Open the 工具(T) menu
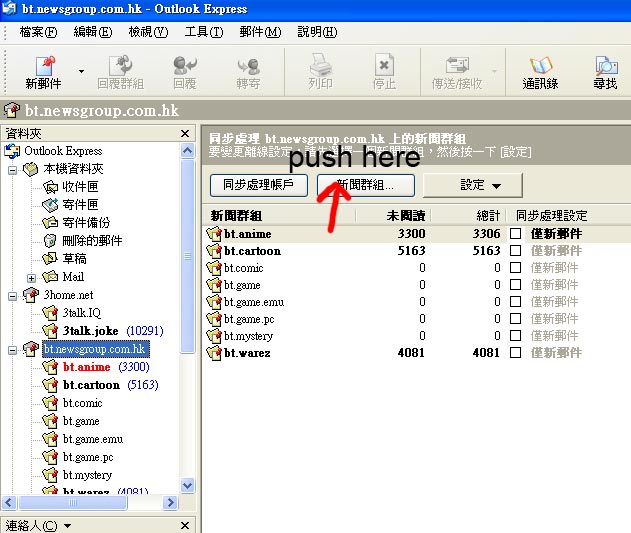This screenshot has width=631, height=533. point(204,31)
